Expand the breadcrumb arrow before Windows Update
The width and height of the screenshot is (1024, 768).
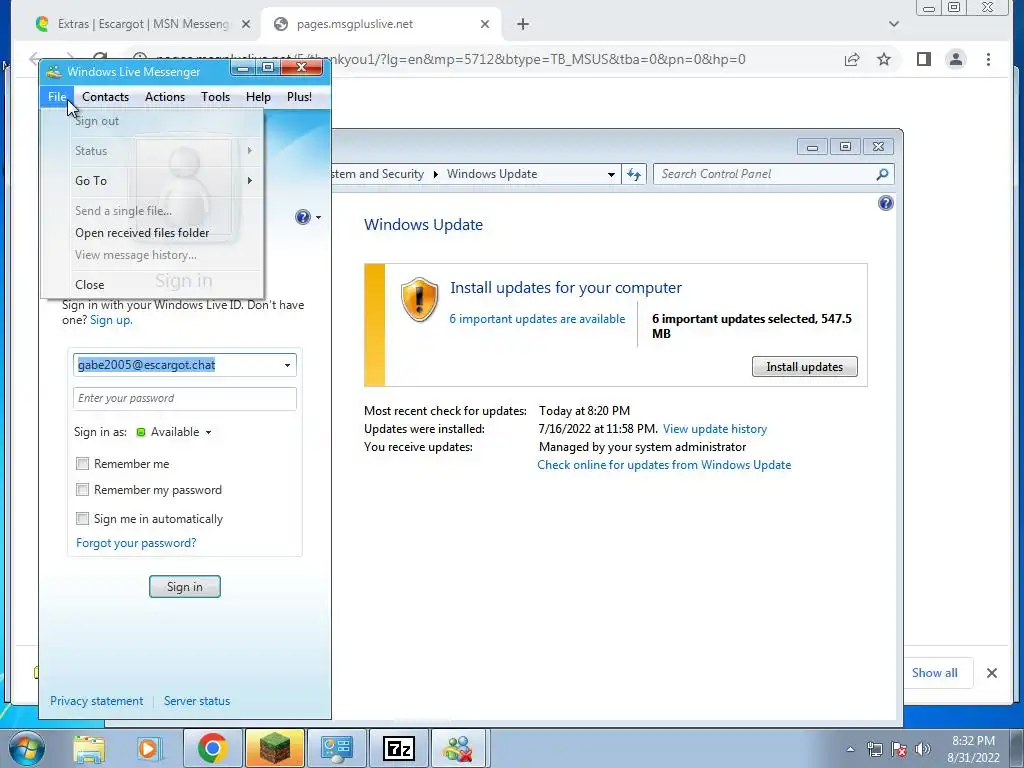pyautogui.click(x=436, y=174)
